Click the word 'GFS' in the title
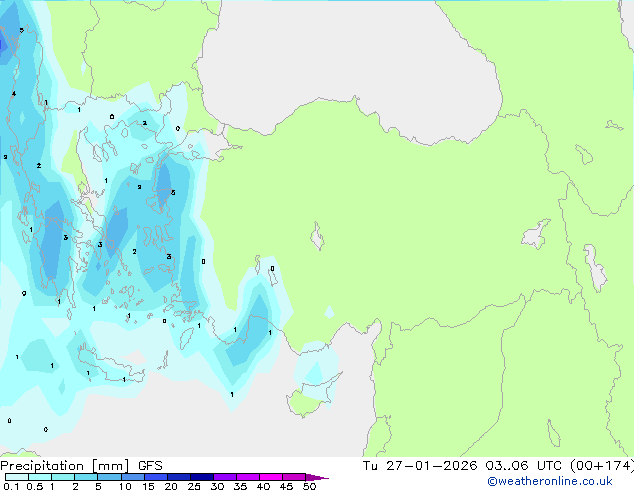 150,466
